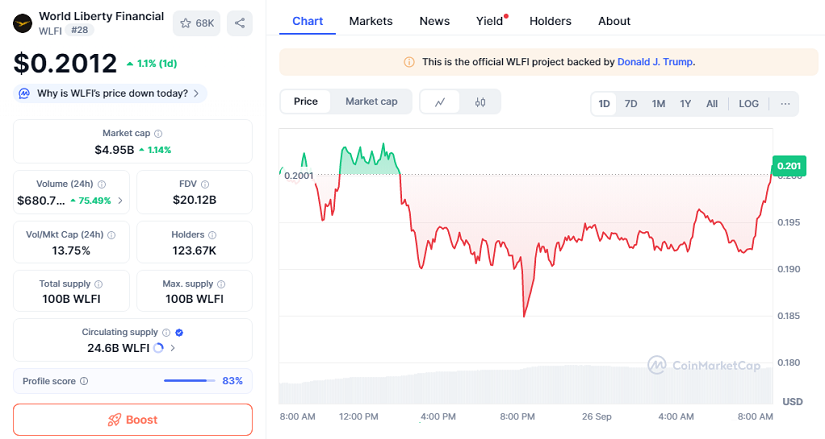Open Circulating supply info icon
This screenshot has width=825, height=439.
(x=166, y=333)
